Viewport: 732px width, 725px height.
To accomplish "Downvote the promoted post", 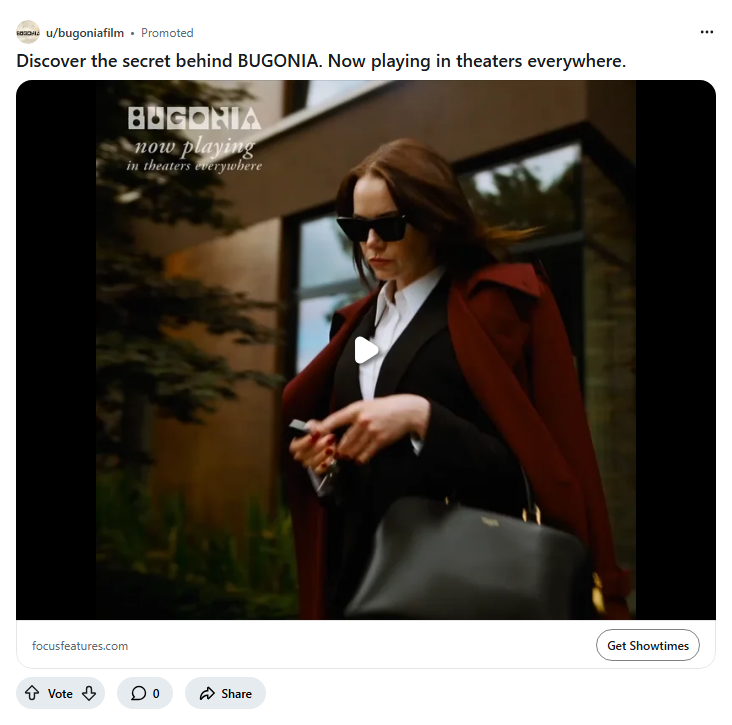I will point(89,693).
